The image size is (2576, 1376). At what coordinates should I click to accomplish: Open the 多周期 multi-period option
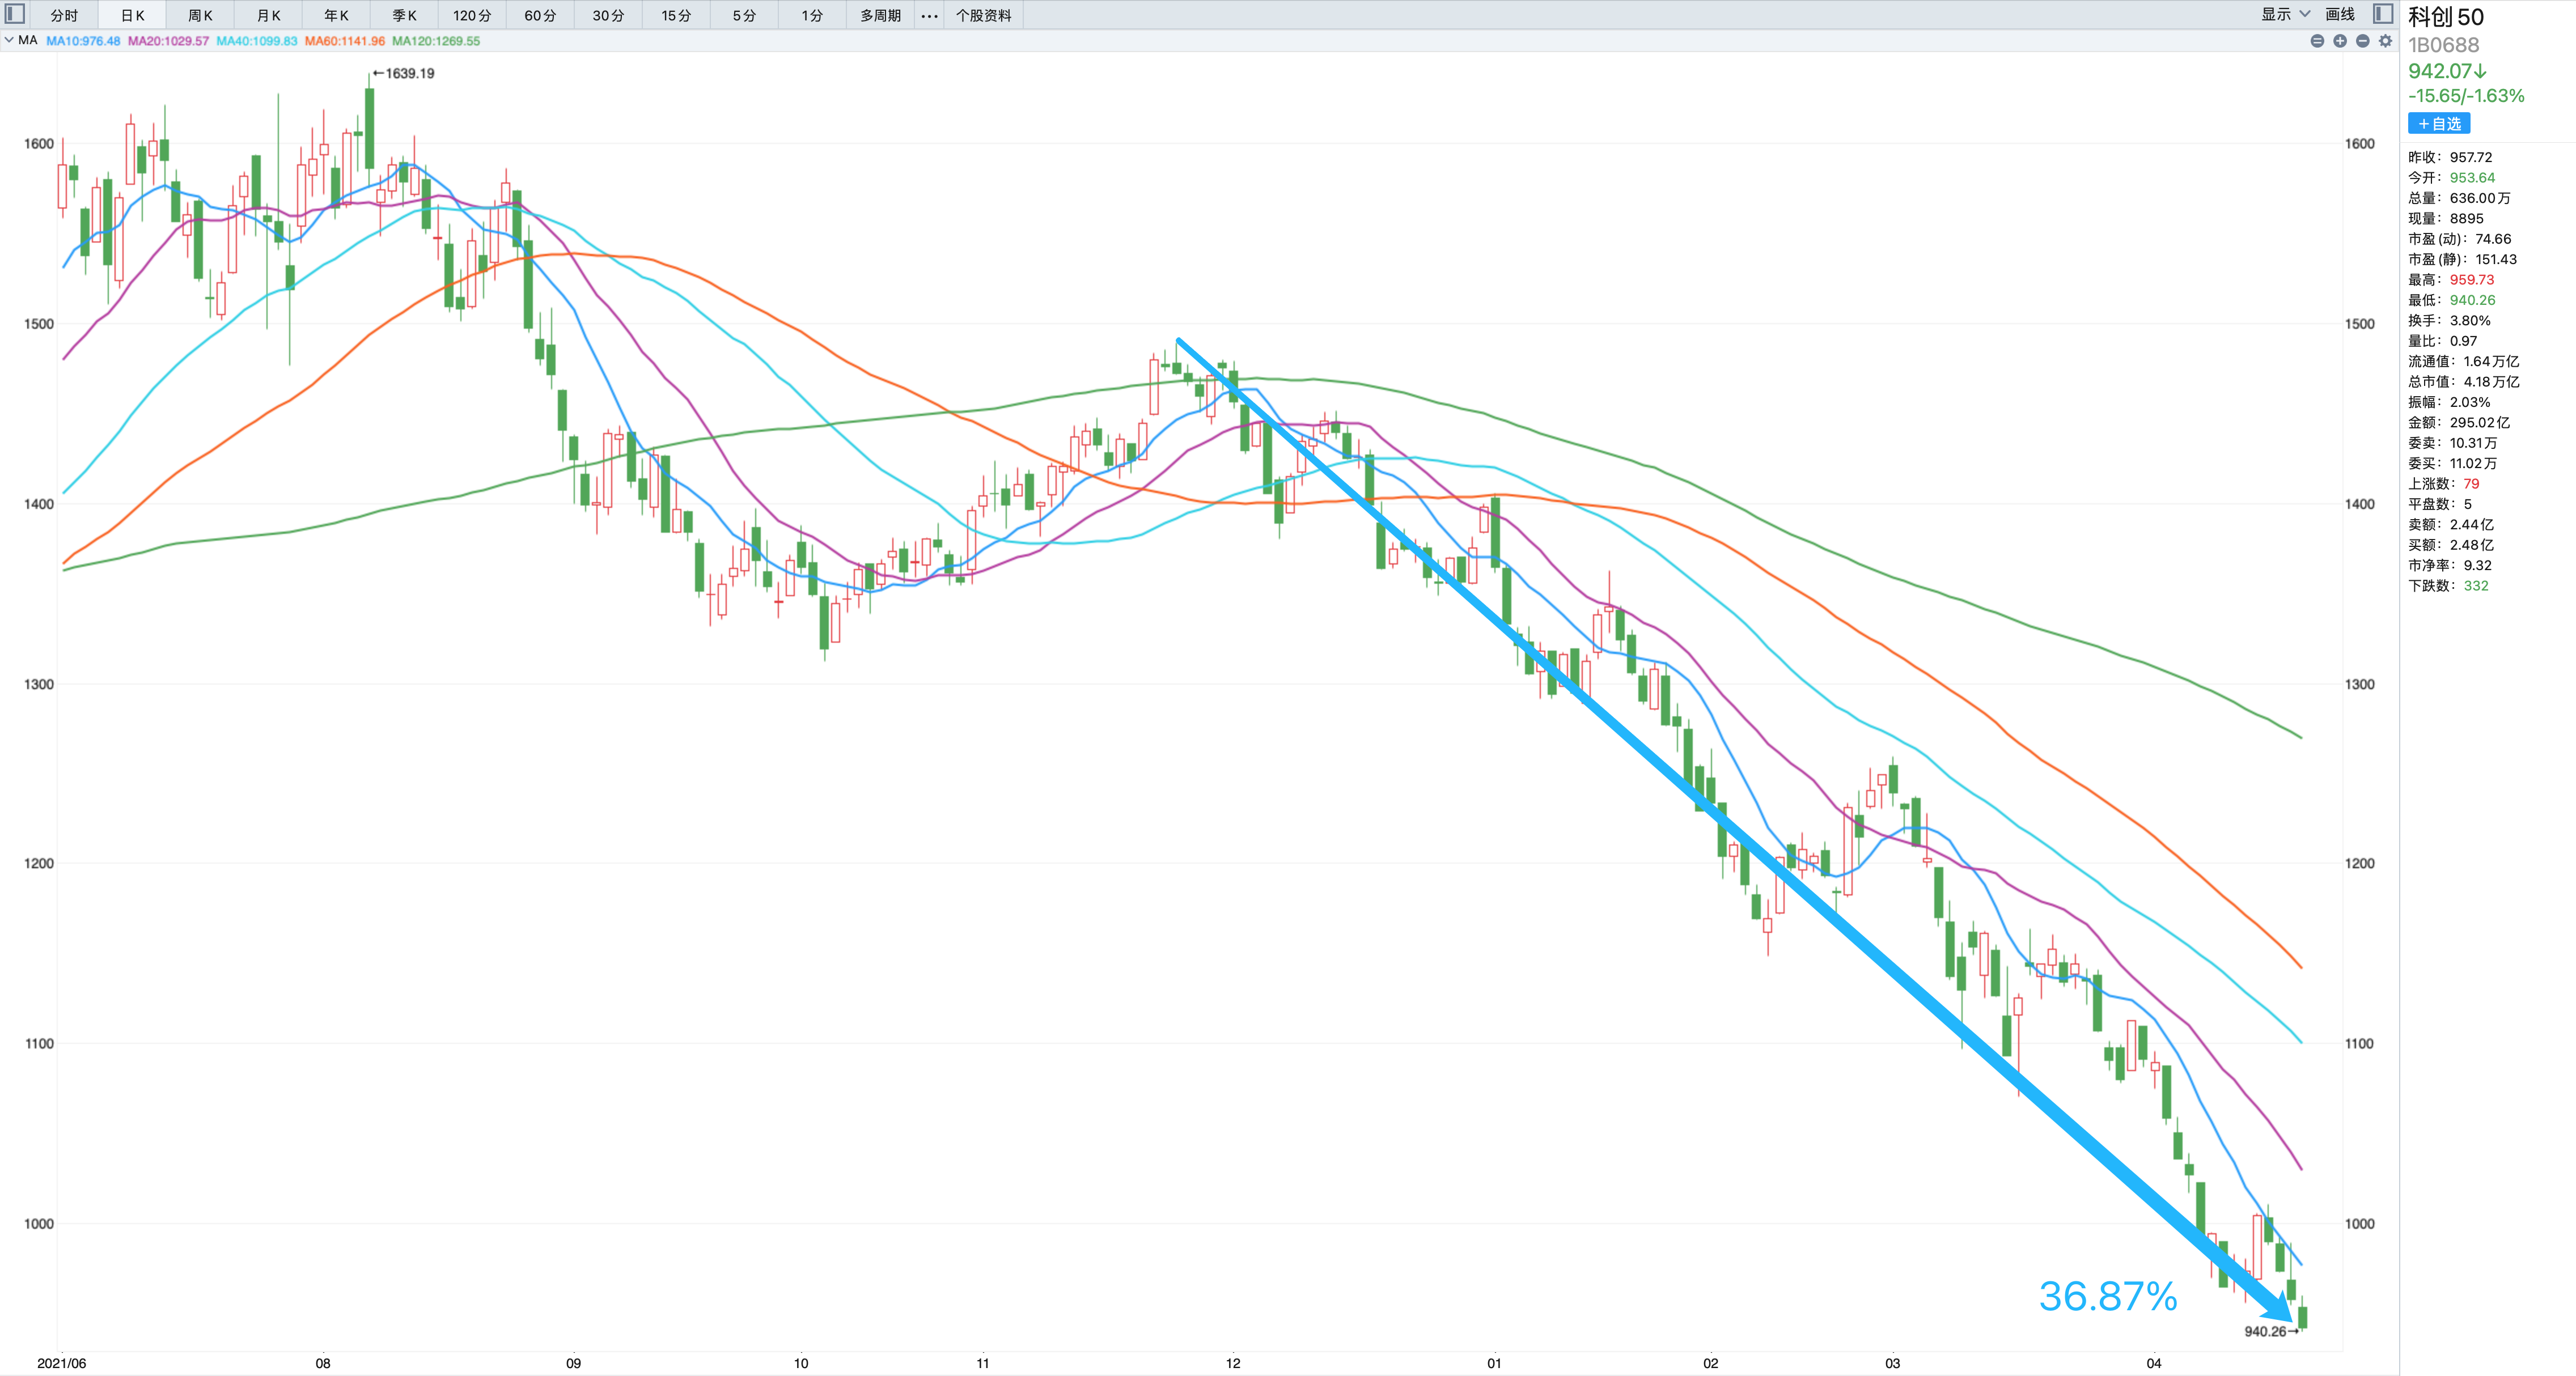coord(880,15)
